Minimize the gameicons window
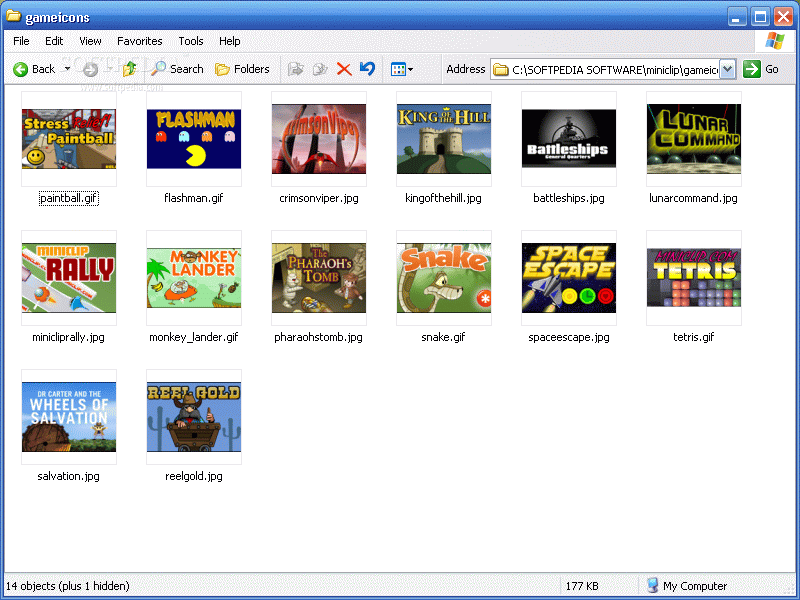 coord(736,17)
